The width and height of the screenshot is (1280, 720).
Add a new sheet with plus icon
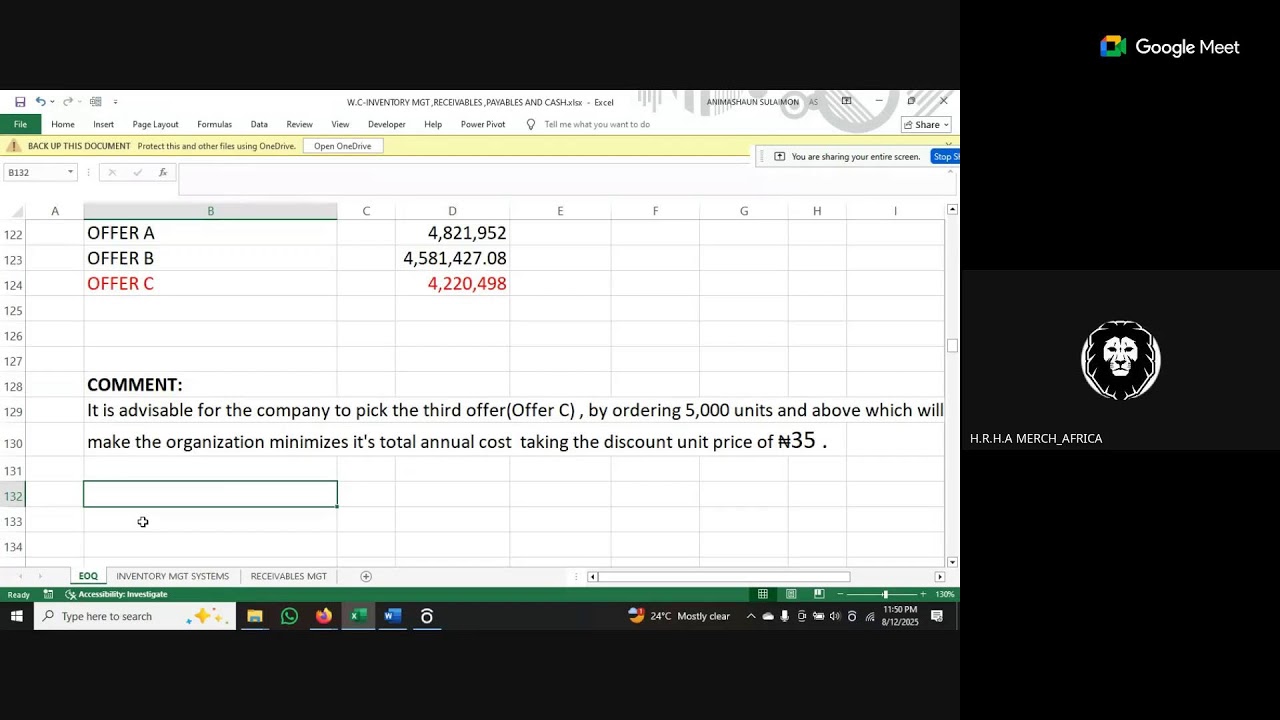tap(366, 576)
